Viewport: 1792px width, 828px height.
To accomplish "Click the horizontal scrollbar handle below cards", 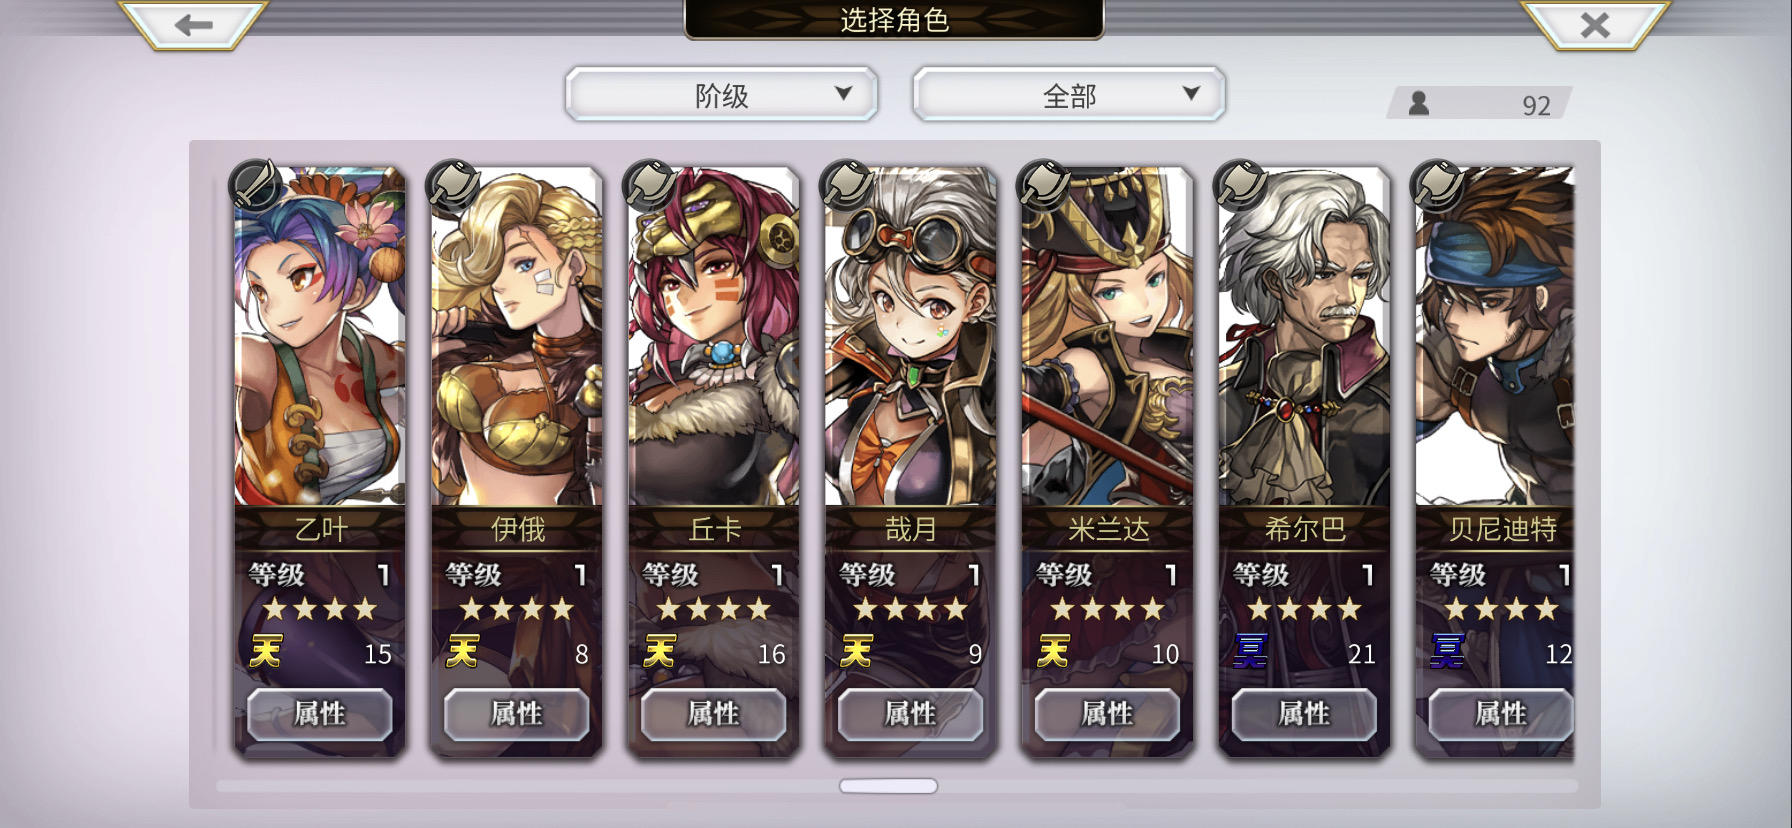I will click(888, 786).
